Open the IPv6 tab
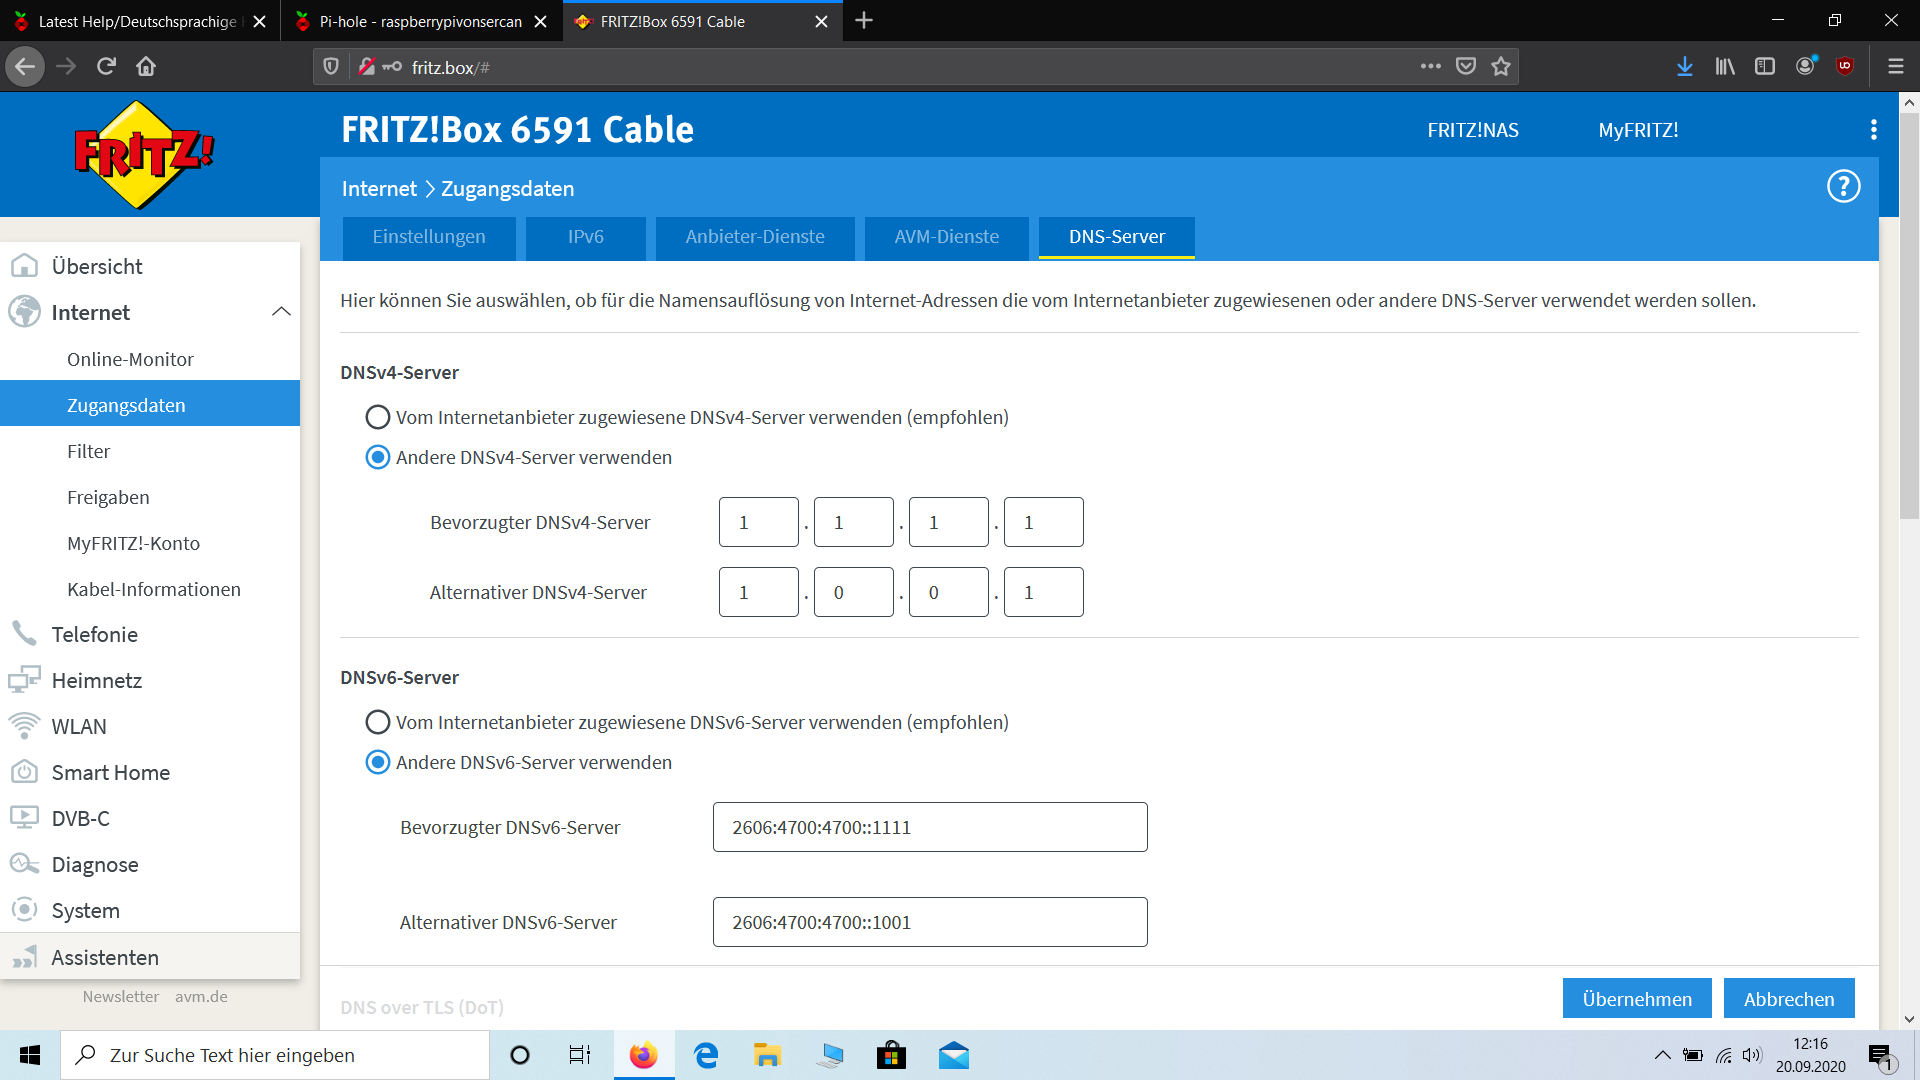The image size is (1920, 1080). coord(586,238)
